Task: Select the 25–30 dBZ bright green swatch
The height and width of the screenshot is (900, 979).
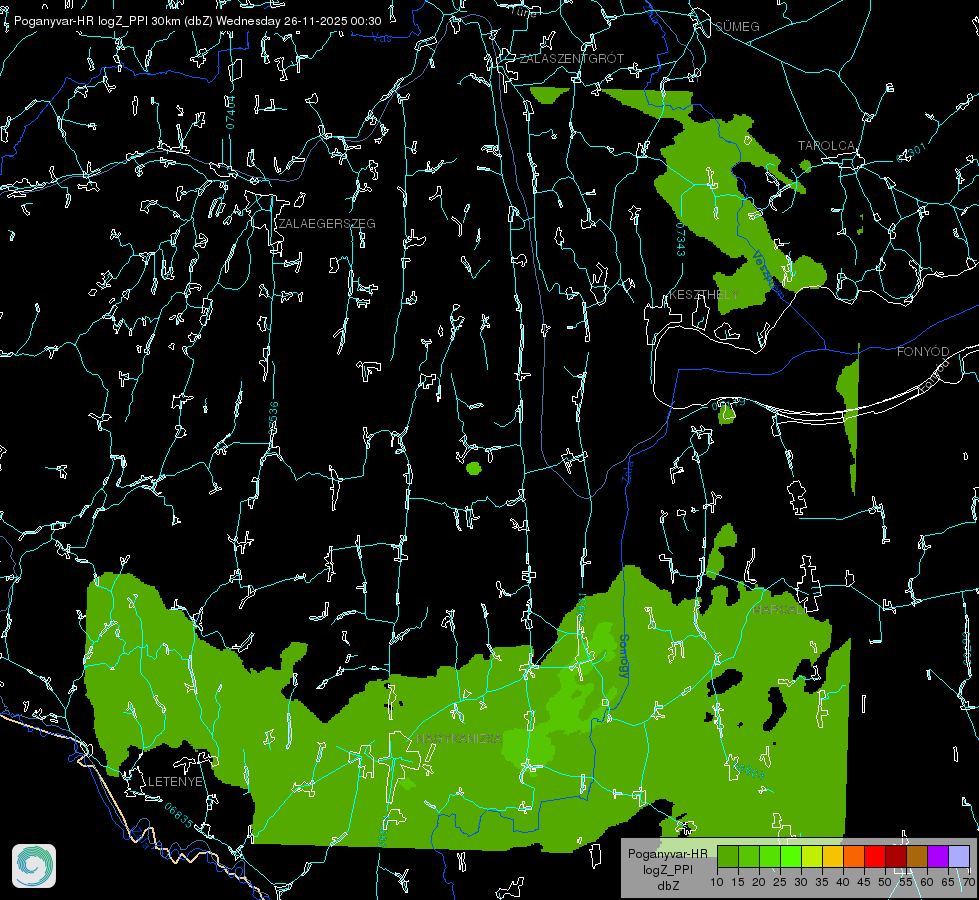Action: point(791,856)
